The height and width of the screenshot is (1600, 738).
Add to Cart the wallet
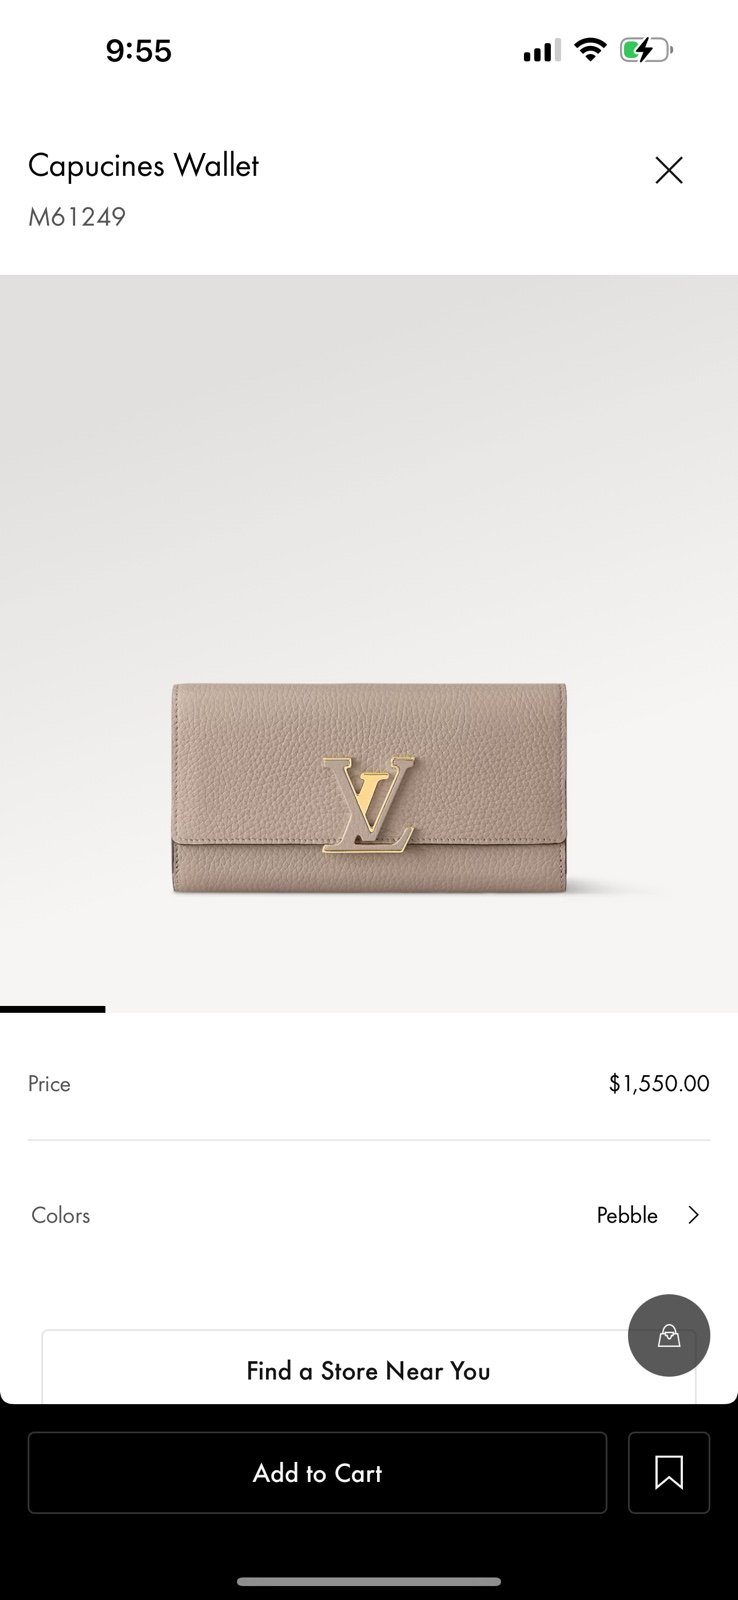(317, 1472)
